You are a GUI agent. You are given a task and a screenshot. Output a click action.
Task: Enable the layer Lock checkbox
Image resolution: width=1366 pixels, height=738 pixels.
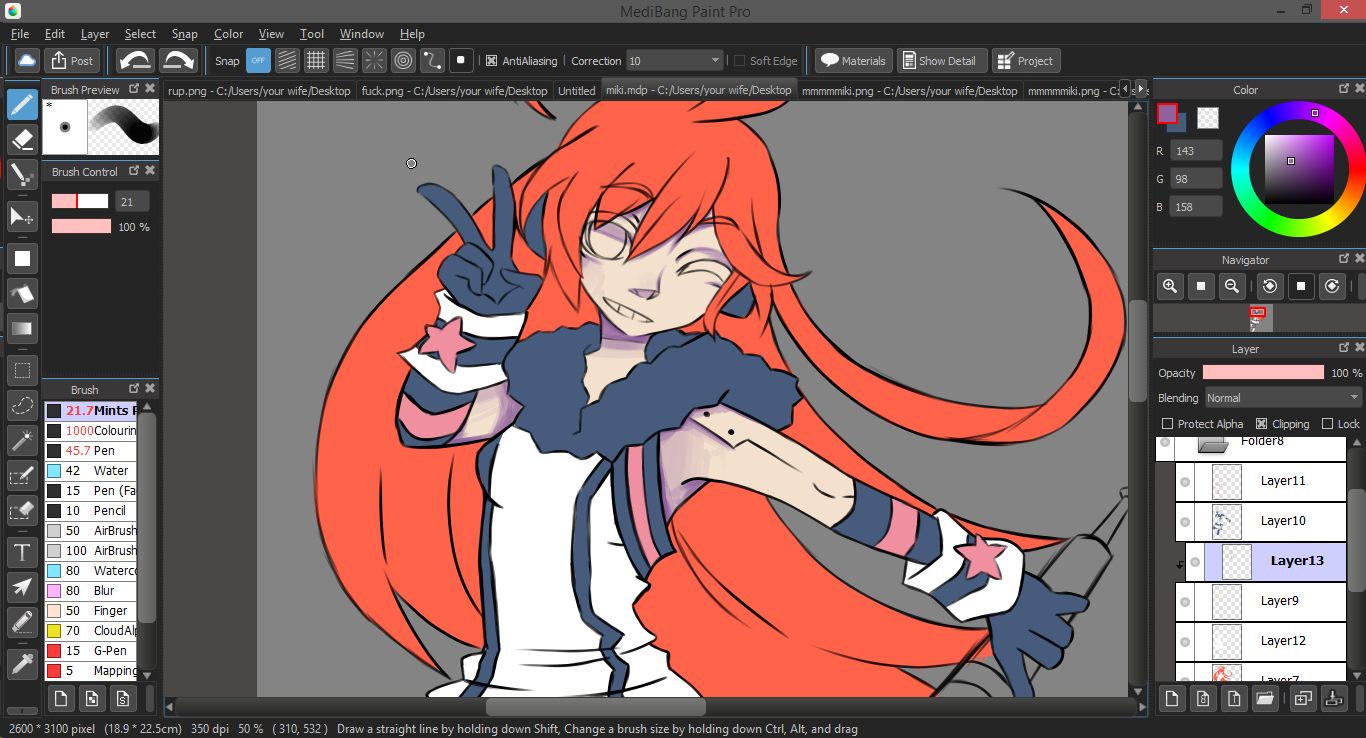pos(1327,424)
